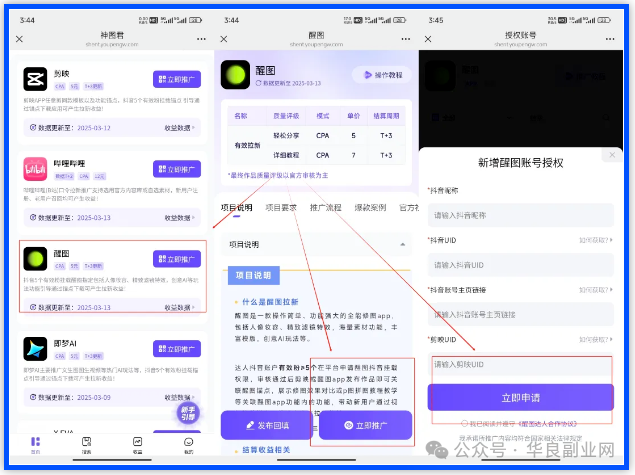Expand 收益数据 under the 剪映 card
Screen dimensions: 635x475
[182, 128]
